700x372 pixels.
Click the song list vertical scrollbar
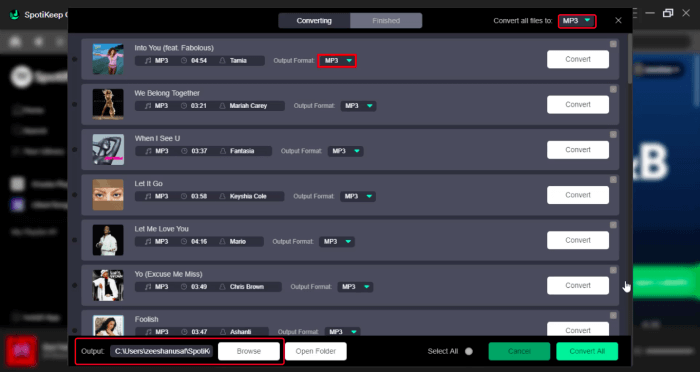(x=630, y=59)
